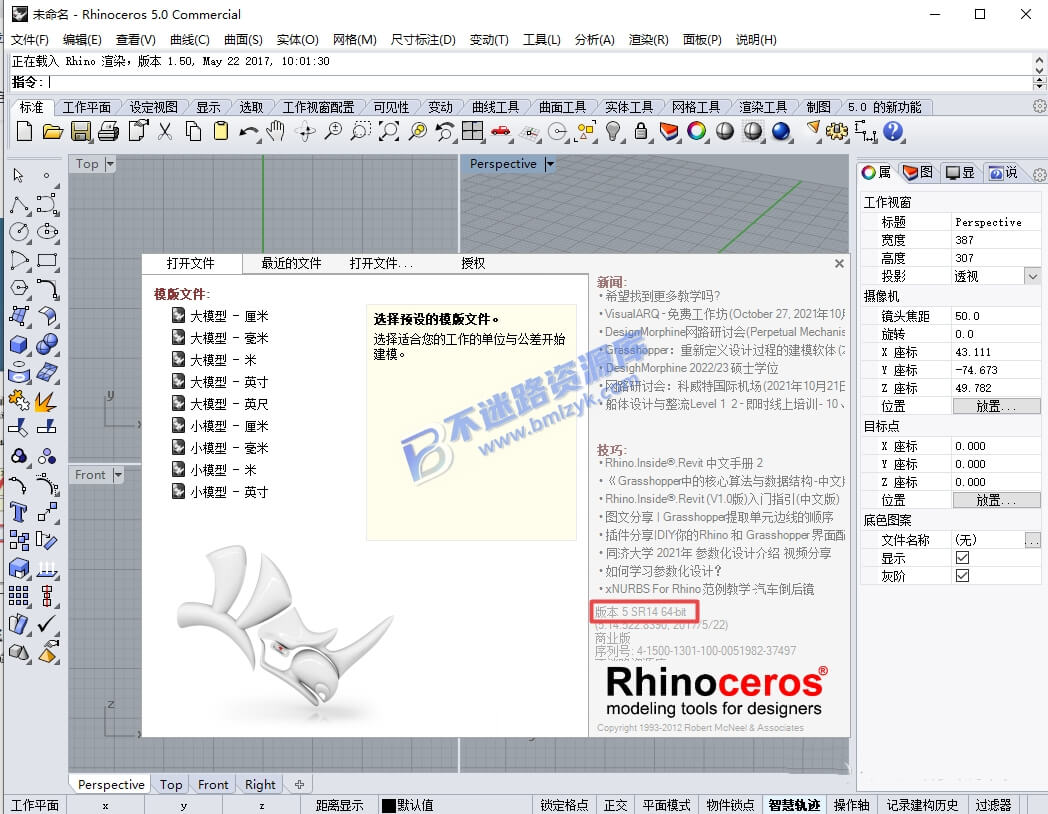This screenshot has height=814, width=1048.
Task: Click the Zoom Window magnifier icon
Action: [360, 131]
